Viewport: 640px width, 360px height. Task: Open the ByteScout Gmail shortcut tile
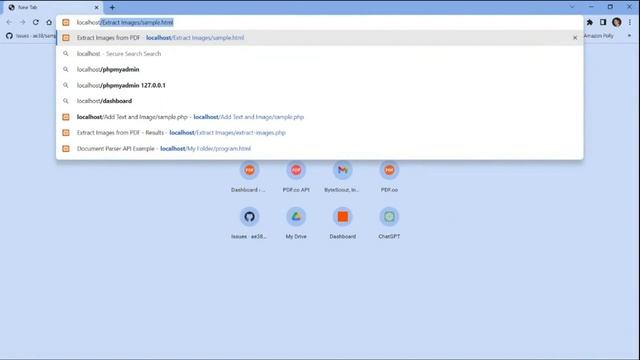[x=342, y=177]
